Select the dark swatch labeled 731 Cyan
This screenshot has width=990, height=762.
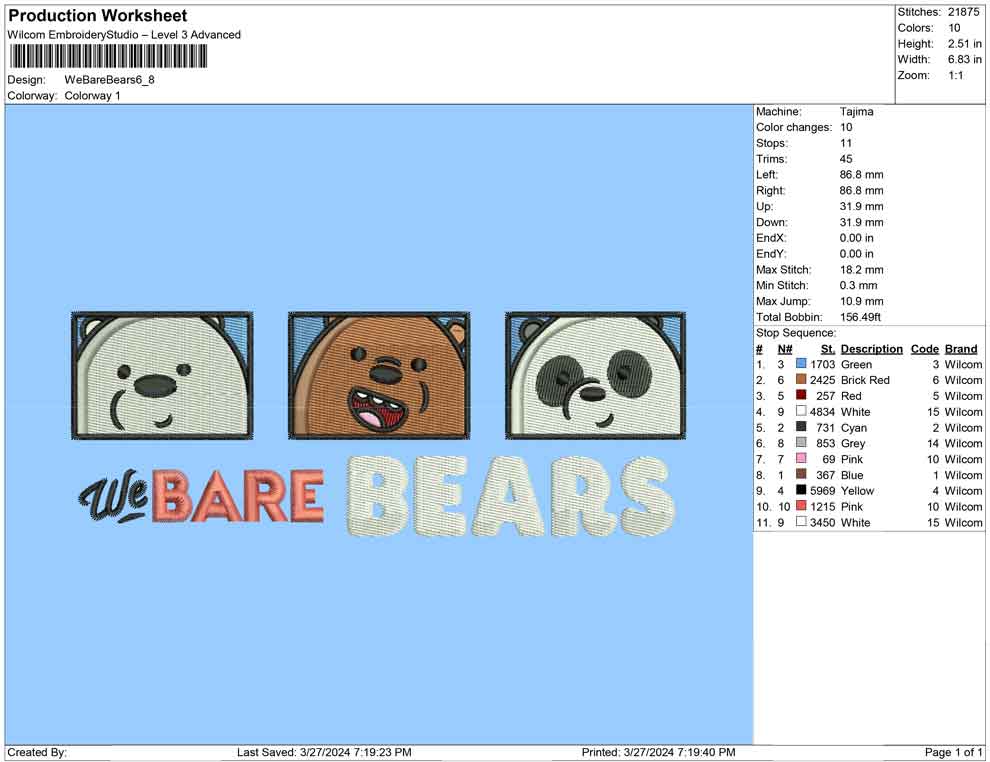(801, 427)
